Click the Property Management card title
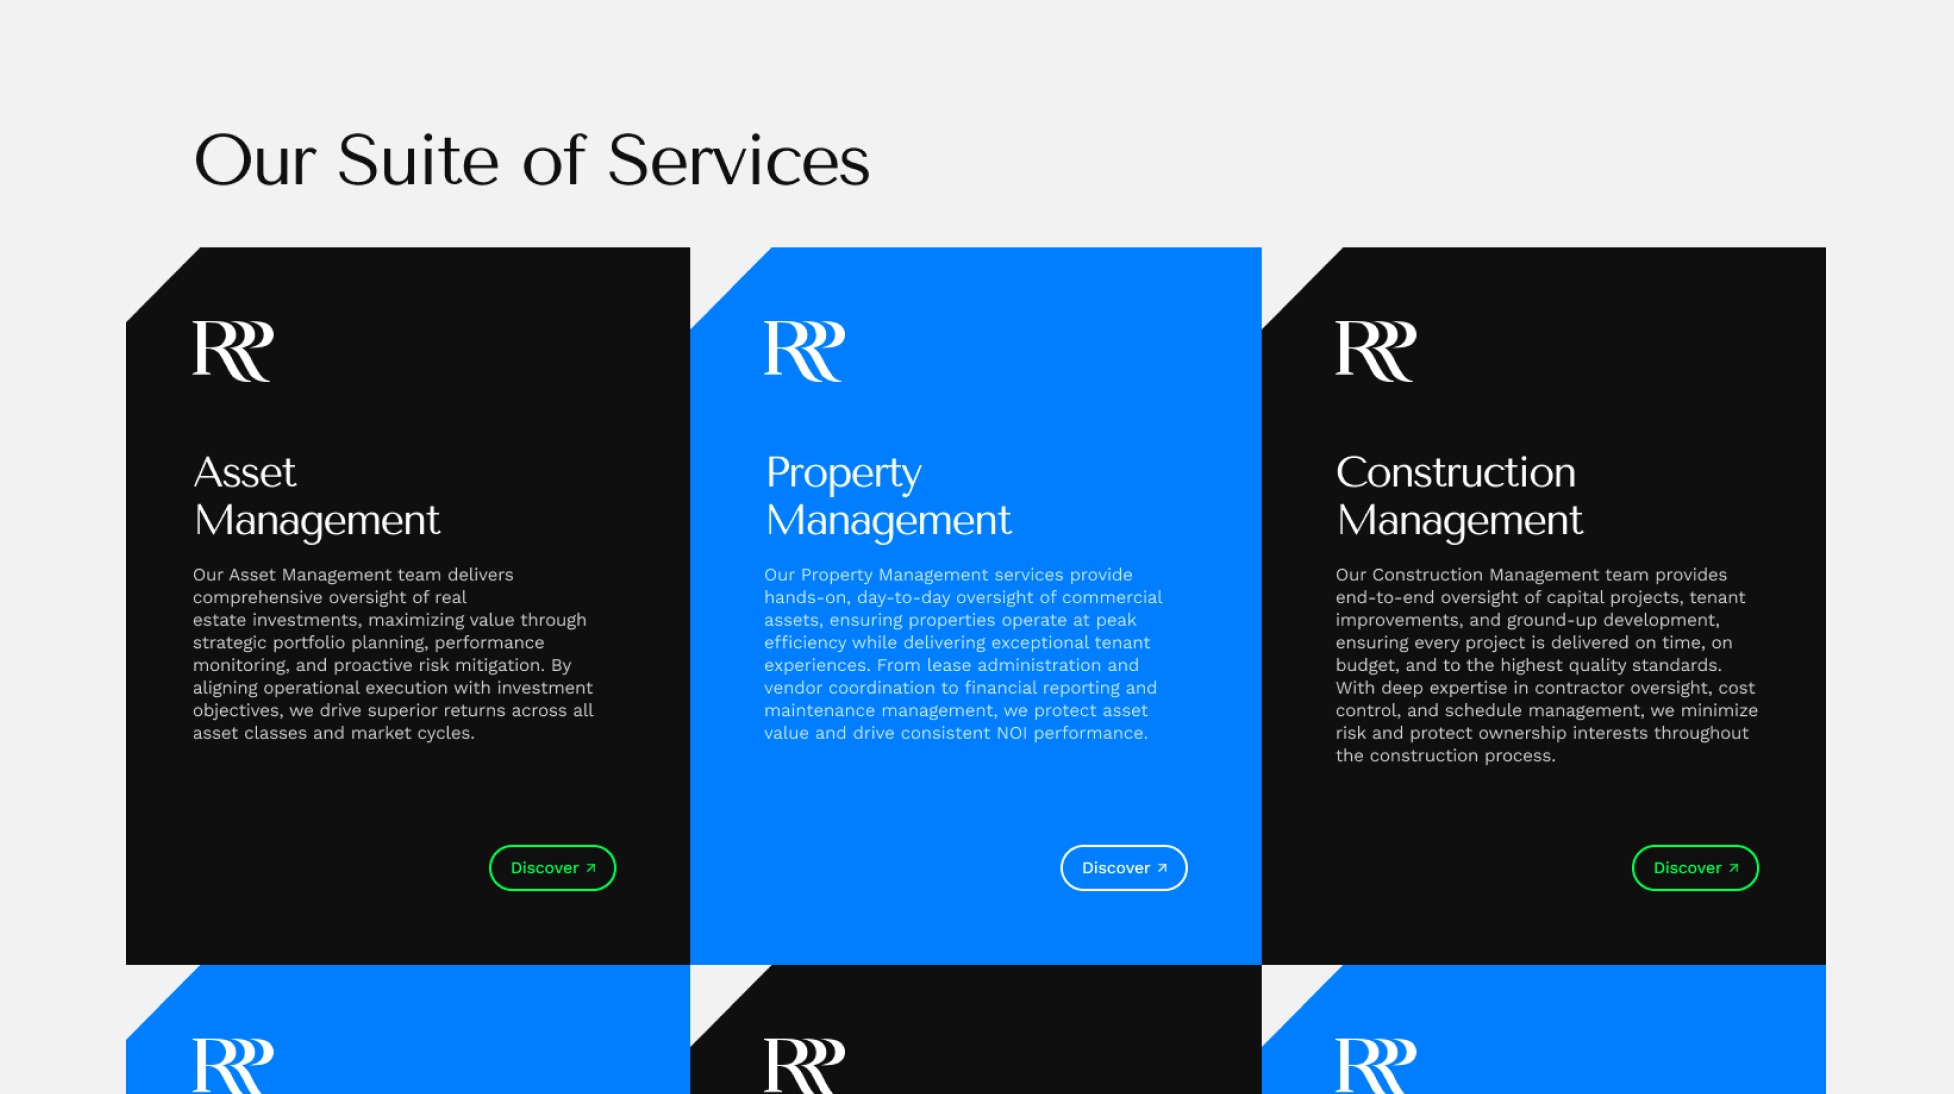Screen dimensions: 1954x1094 tap(888, 496)
